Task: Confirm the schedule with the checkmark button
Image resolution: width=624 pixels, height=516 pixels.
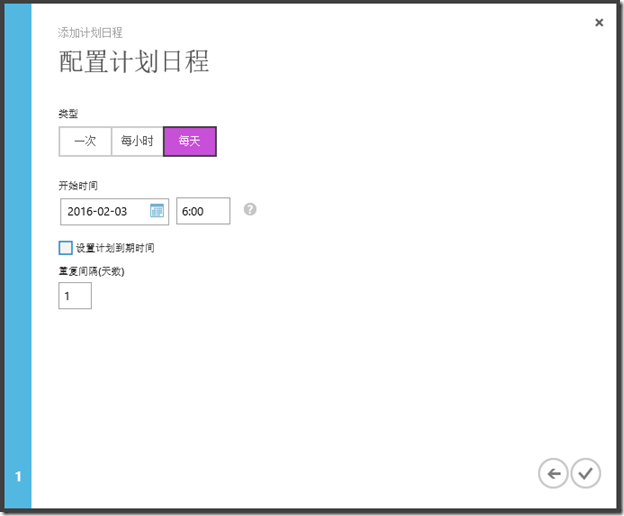Action: (586, 473)
